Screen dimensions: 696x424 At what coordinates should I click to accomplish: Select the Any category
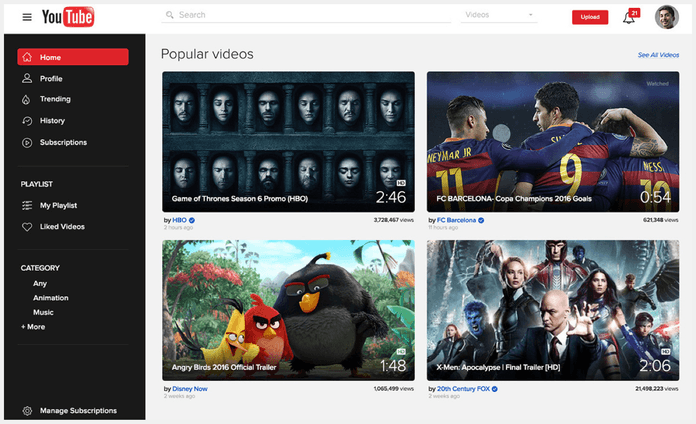point(40,284)
